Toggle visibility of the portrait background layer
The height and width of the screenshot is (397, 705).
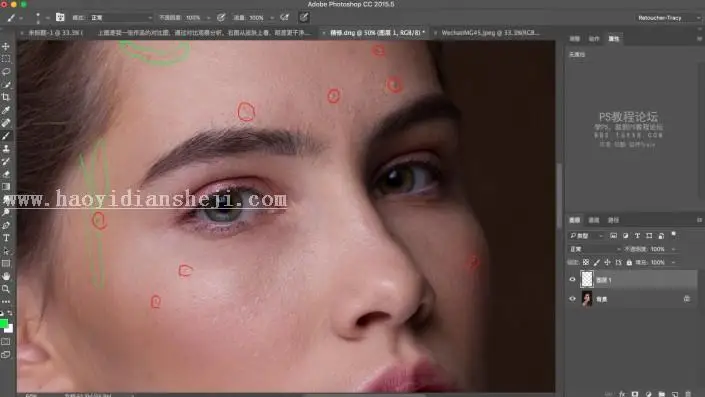[572, 299]
